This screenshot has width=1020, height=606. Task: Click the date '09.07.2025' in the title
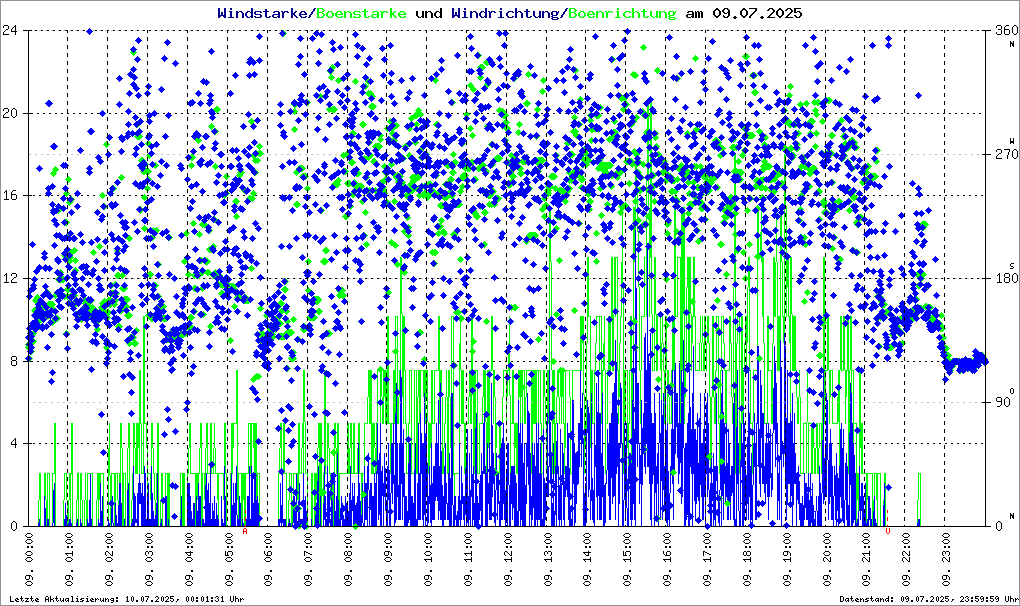757,14
